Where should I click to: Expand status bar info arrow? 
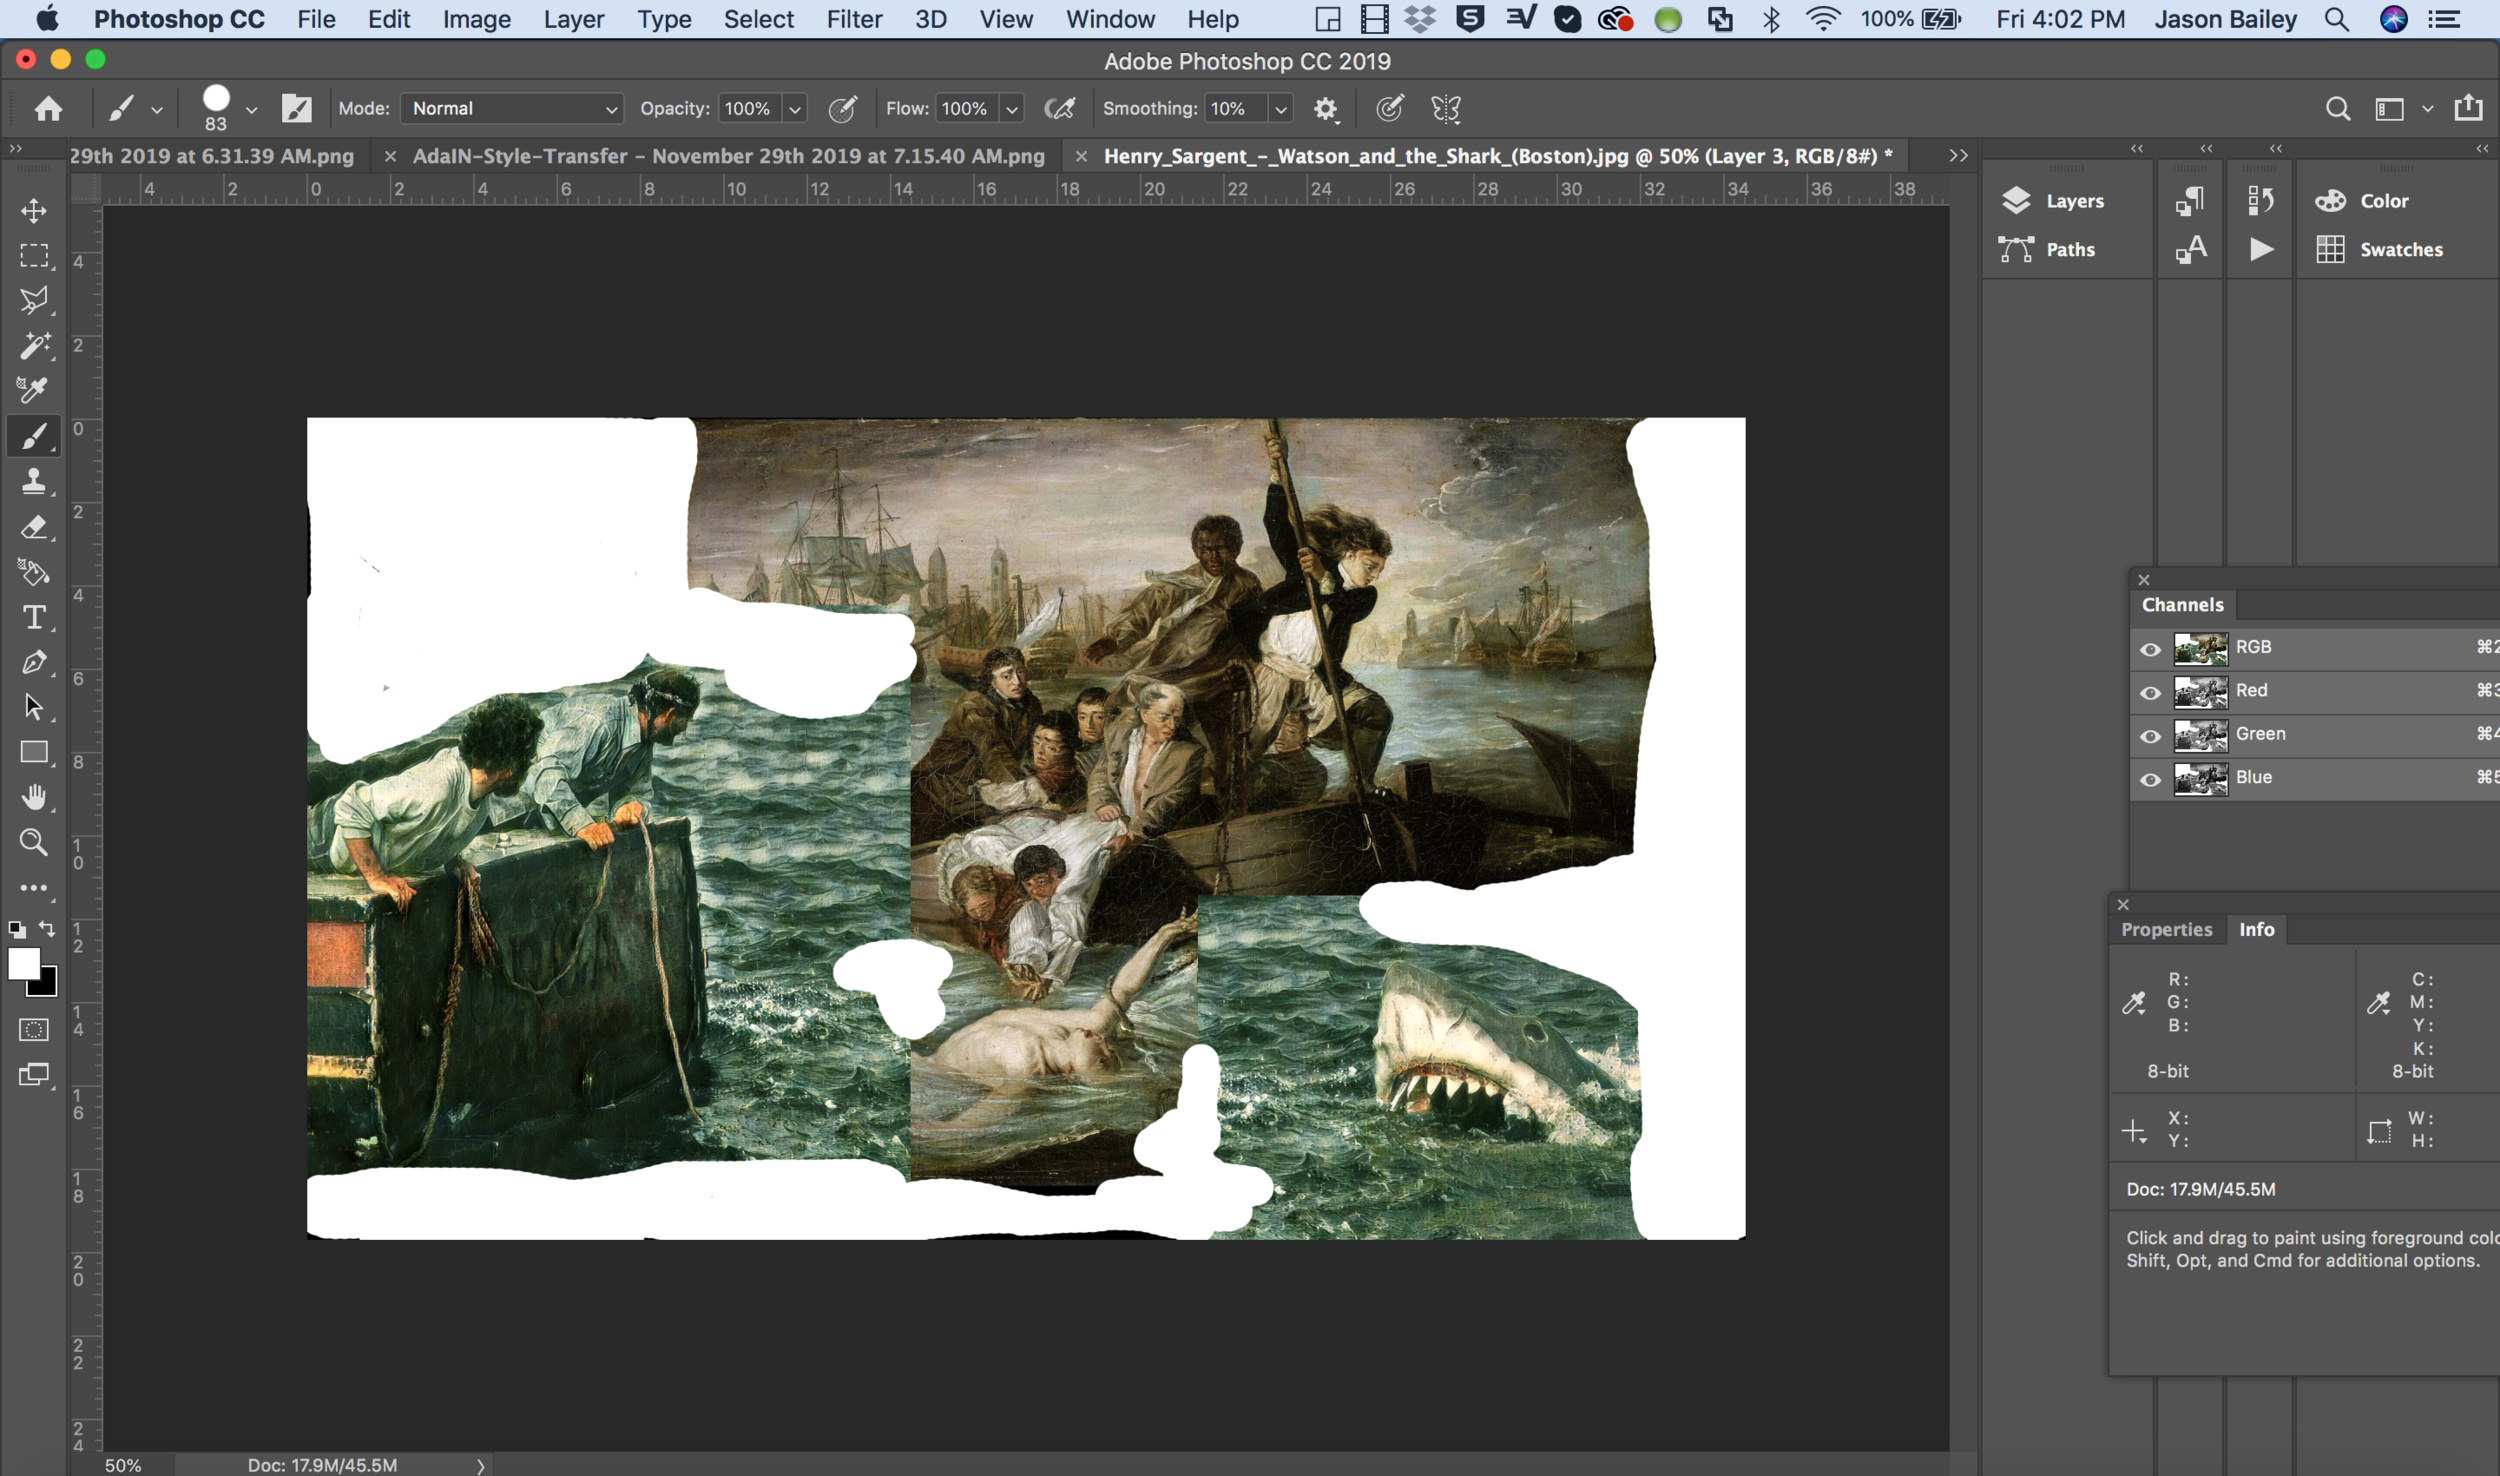point(481,1465)
